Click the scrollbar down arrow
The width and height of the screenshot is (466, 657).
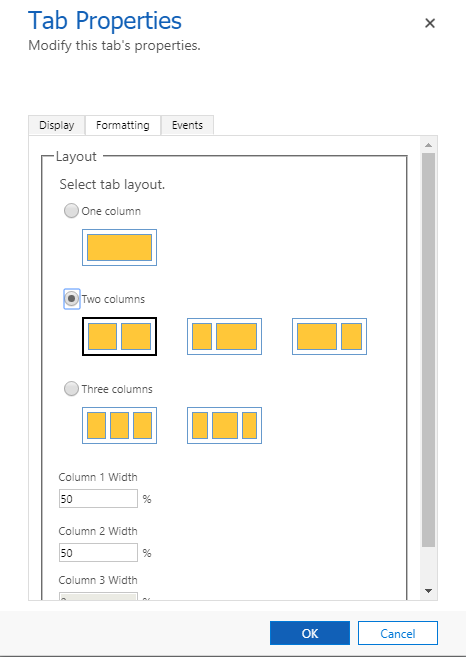pyautogui.click(x=428, y=591)
